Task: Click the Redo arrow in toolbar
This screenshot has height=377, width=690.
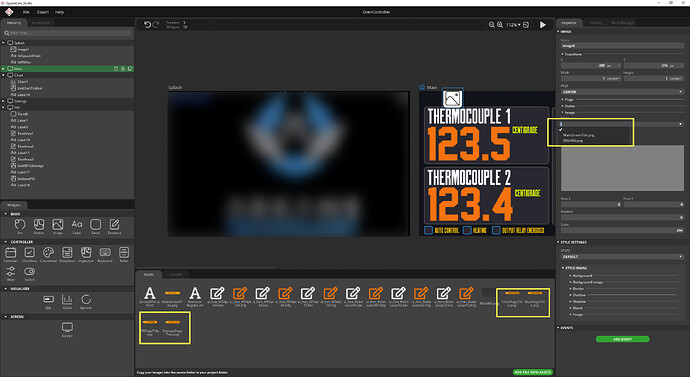Action: point(155,25)
